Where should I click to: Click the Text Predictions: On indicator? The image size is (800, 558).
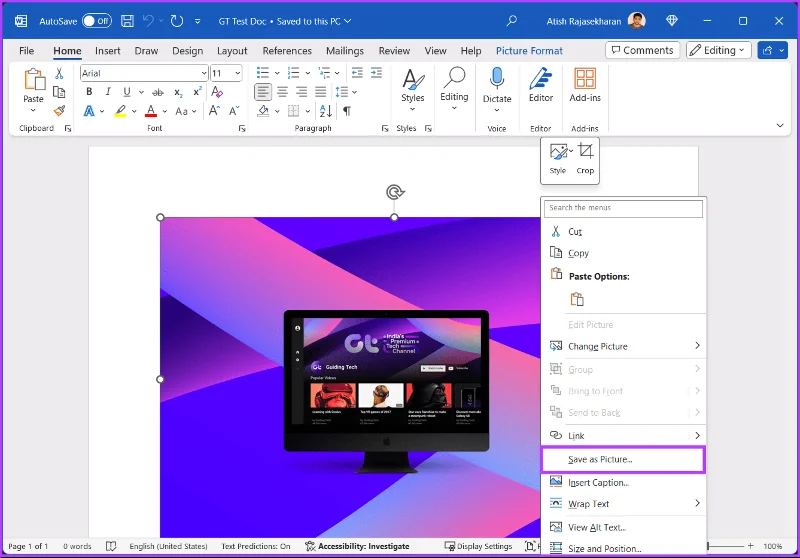[256, 546]
